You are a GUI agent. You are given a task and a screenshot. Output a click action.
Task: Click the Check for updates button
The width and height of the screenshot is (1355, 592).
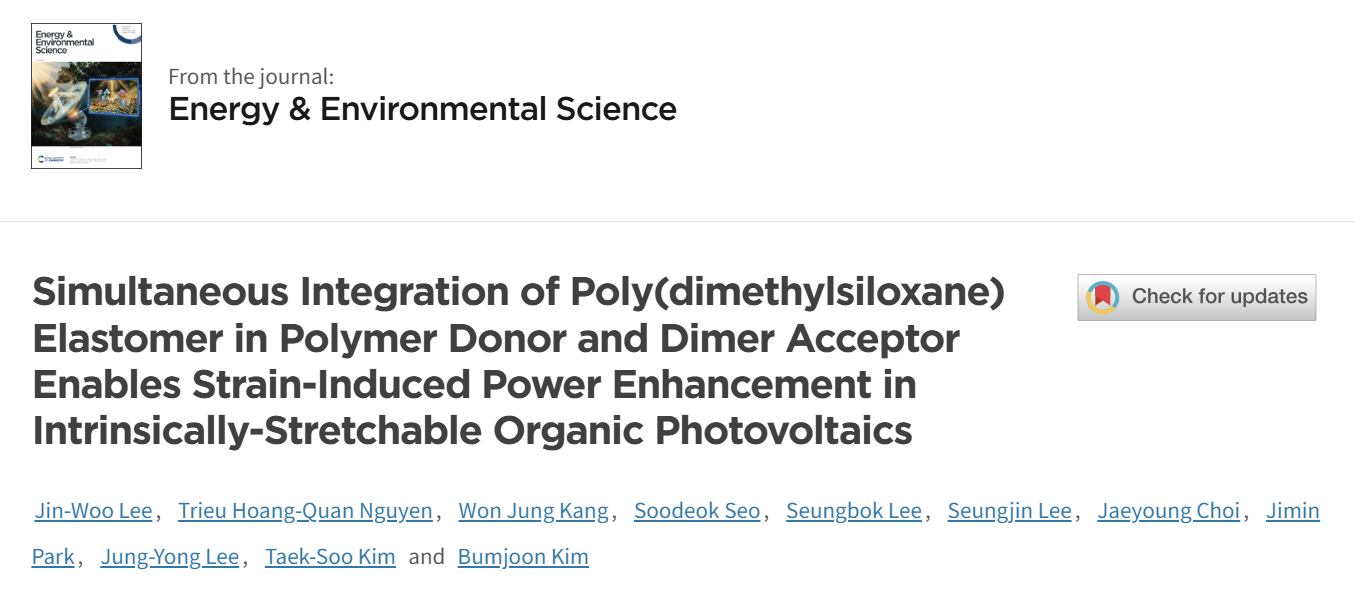[1196, 297]
